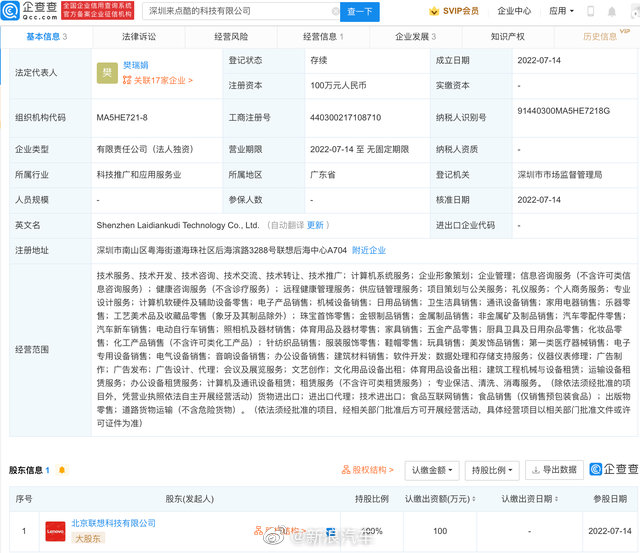Switch to the 经营风险 tab
Viewport: 640px width, 553px height.
231,37
